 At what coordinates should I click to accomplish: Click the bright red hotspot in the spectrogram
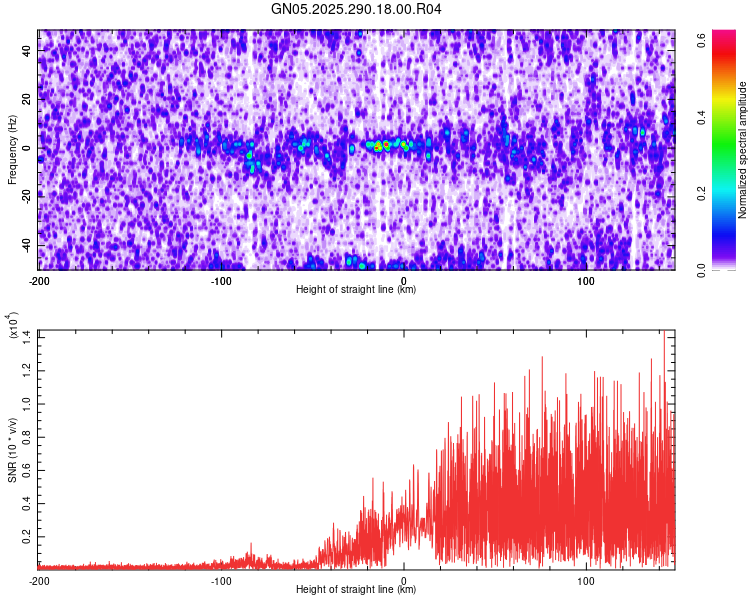tap(386, 146)
